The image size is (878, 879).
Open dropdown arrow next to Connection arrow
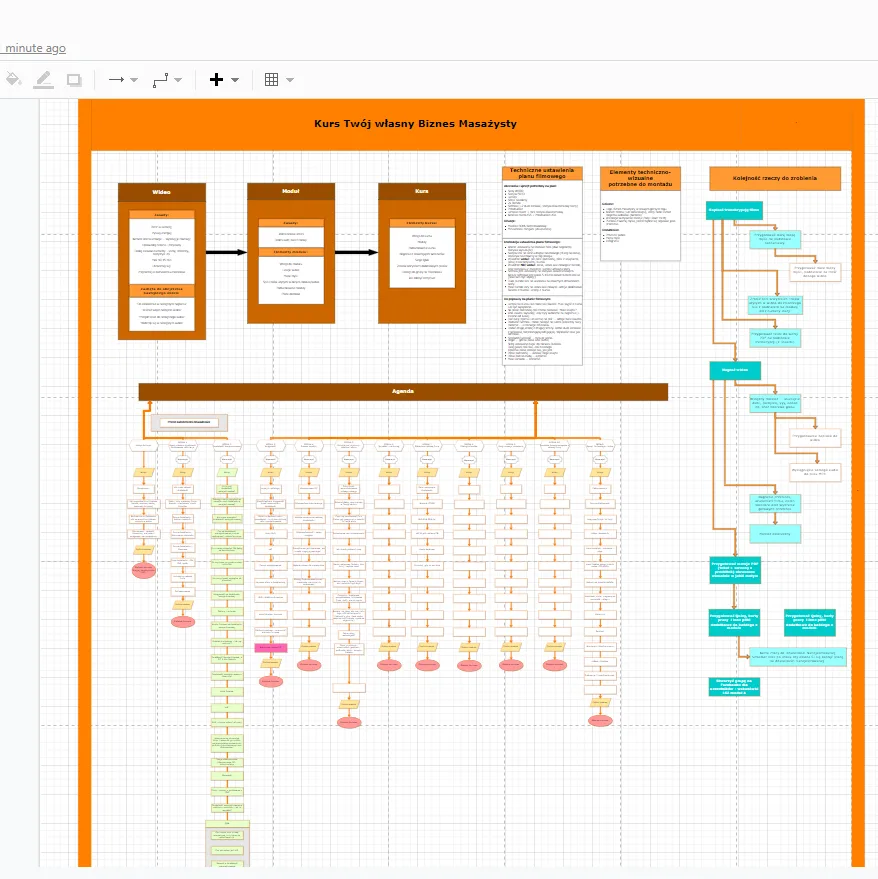pos(134,80)
